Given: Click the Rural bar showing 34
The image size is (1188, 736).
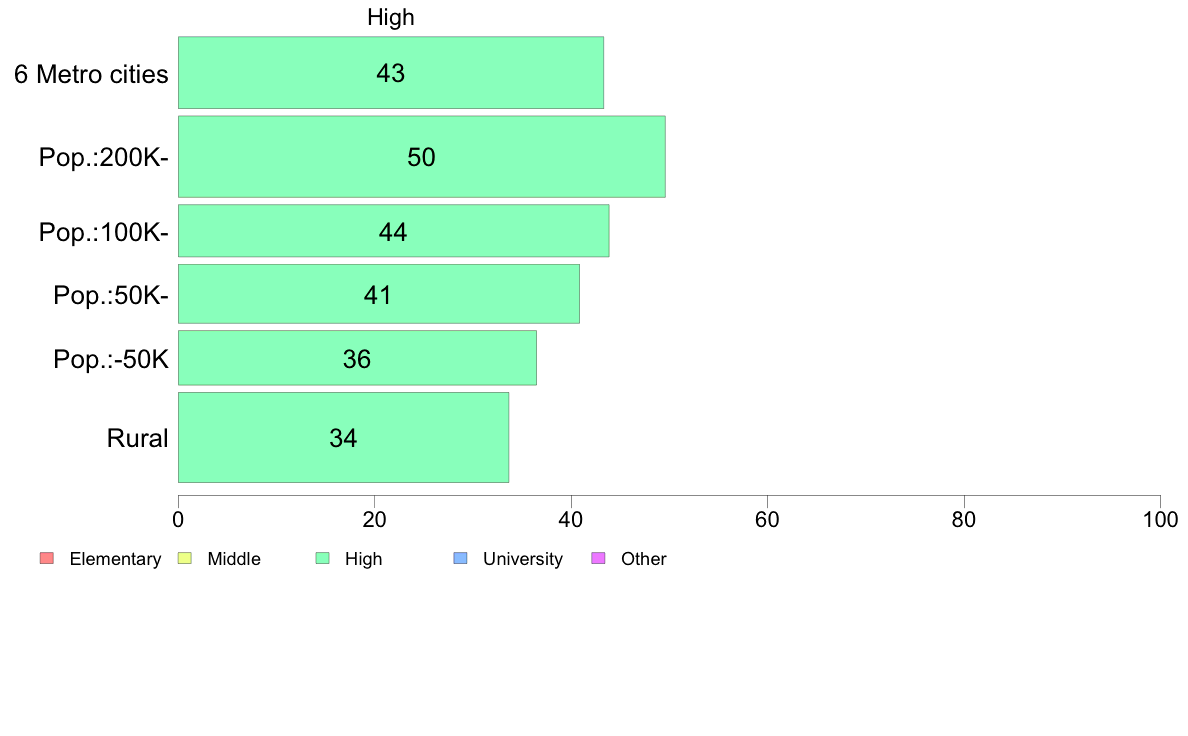Looking at the screenshot, I should tap(344, 437).
